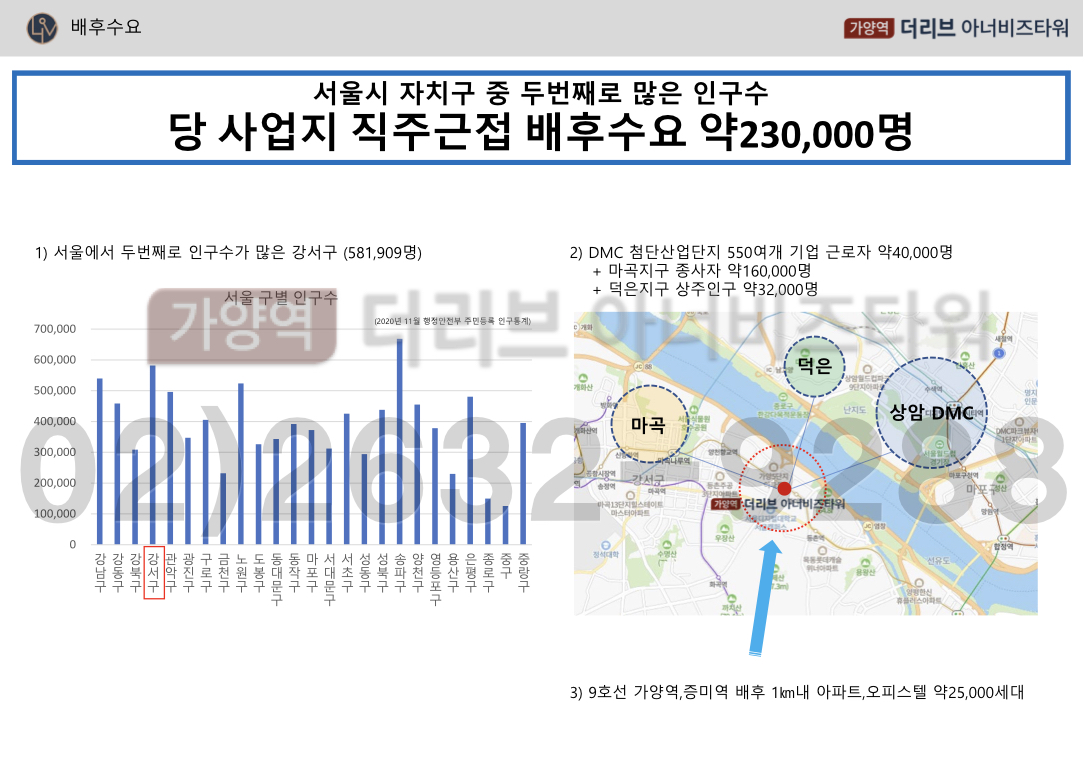Click the 종로구 x-axis label
Viewport: 1085px width, 767px height.
[x=489, y=572]
